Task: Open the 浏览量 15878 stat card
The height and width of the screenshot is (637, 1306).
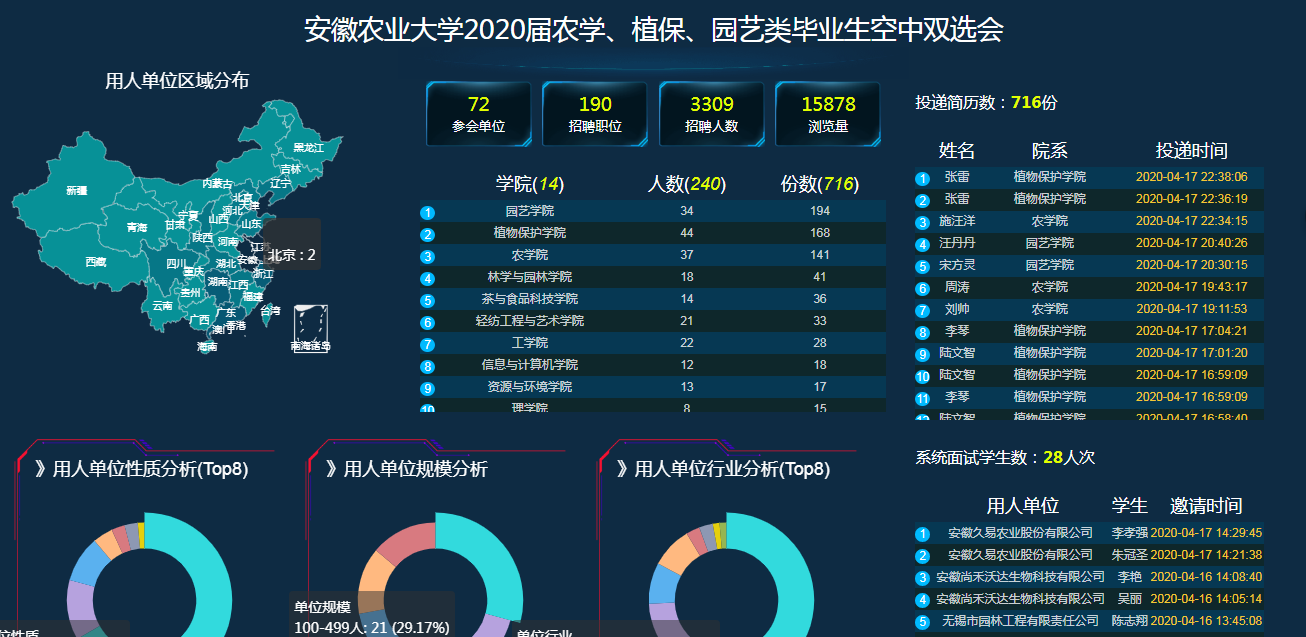Action: 827,114
